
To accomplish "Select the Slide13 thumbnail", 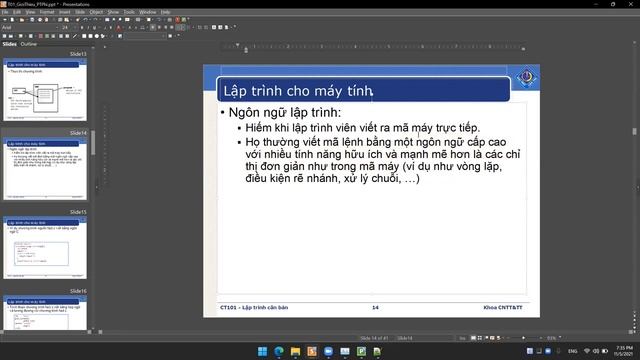I will point(45,89).
